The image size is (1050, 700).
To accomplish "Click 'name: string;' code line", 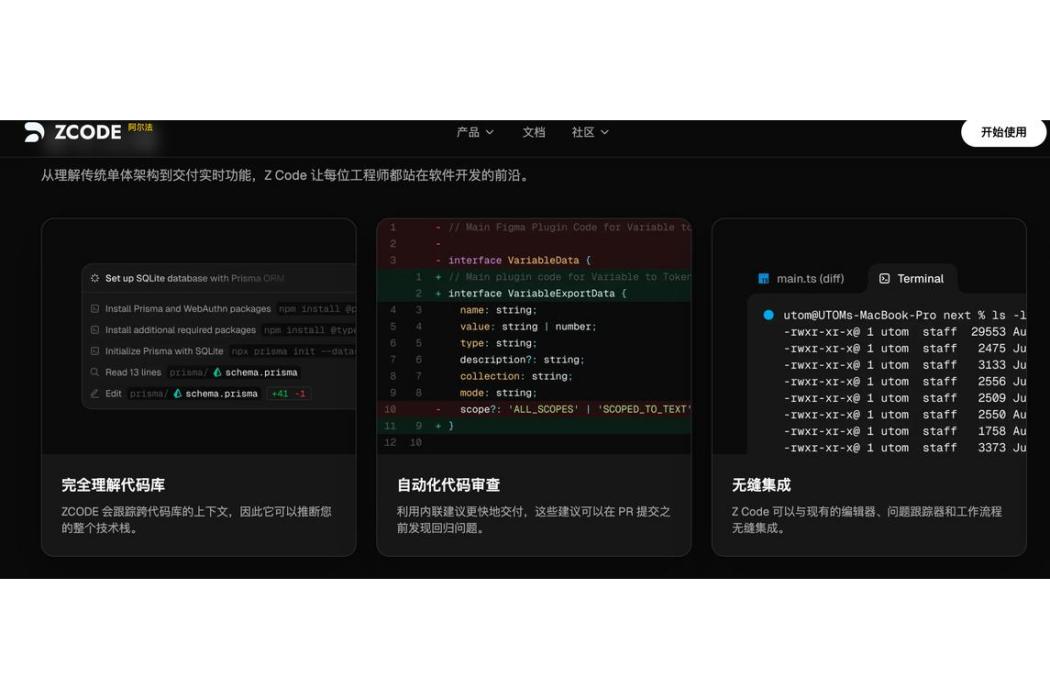I will pyautogui.click(x=498, y=310).
